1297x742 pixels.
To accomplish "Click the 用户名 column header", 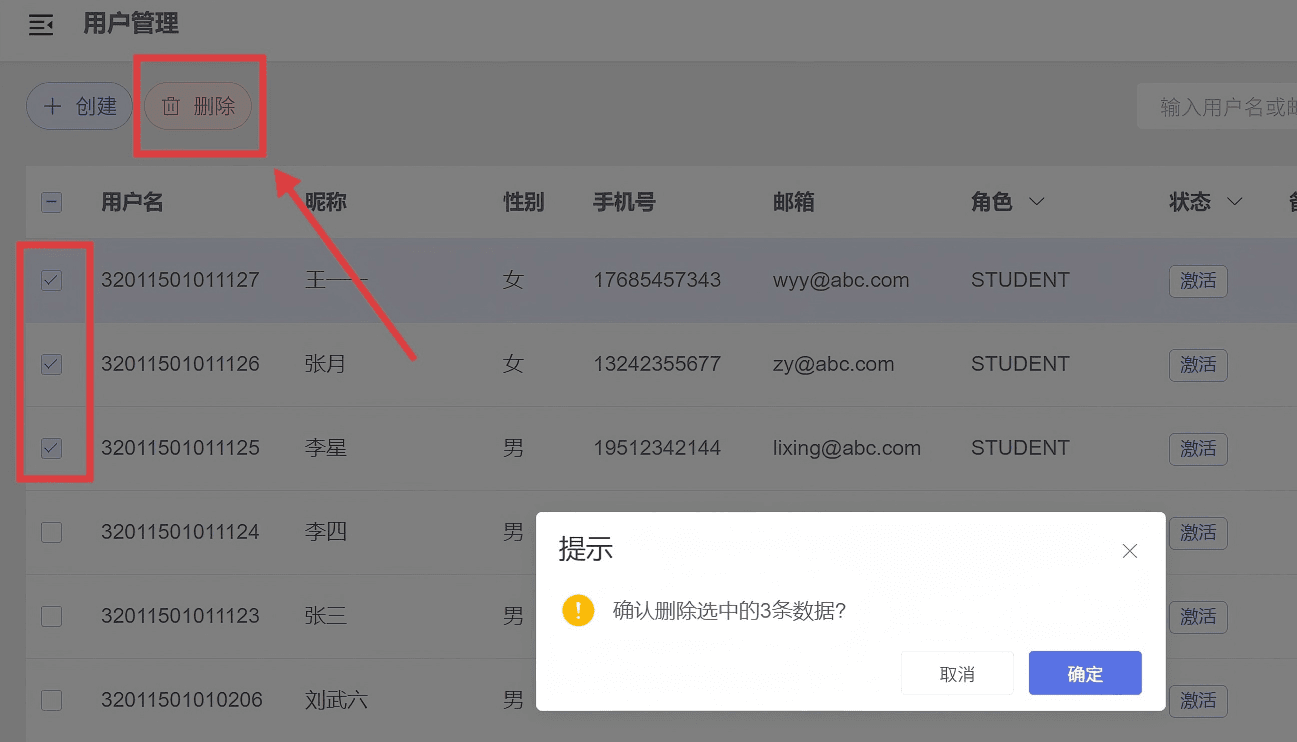I will tap(132, 202).
